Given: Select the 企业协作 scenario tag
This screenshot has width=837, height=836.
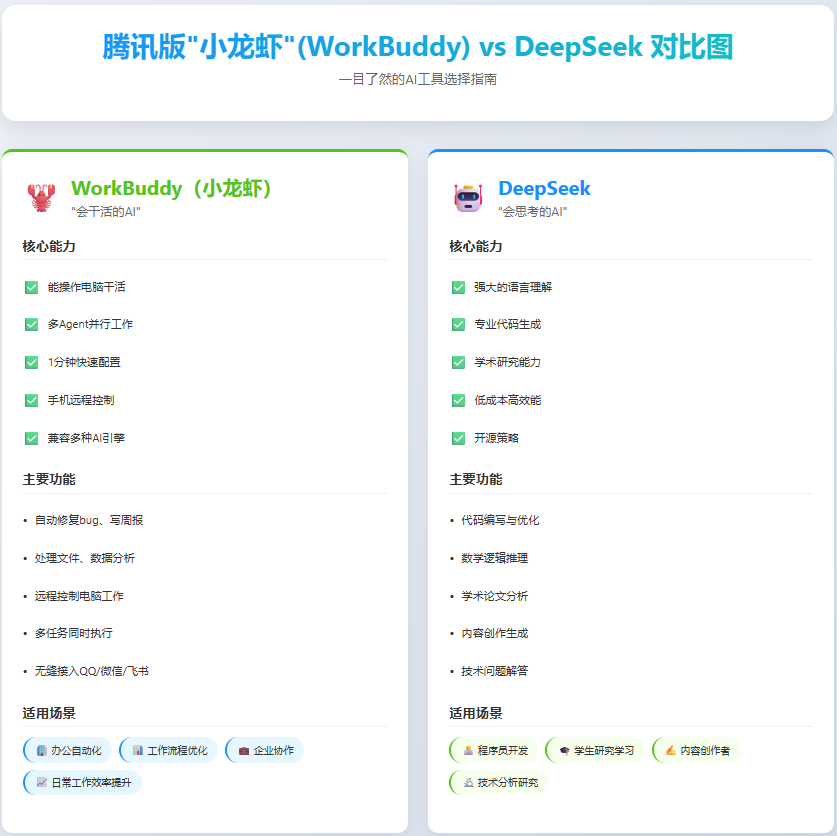Looking at the screenshot, I should pos(264,751).
